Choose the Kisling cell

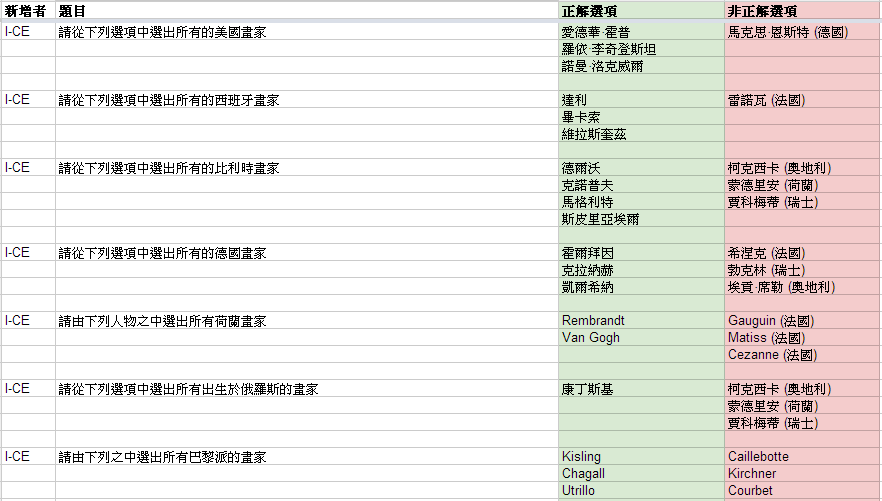tap(641, 457)
